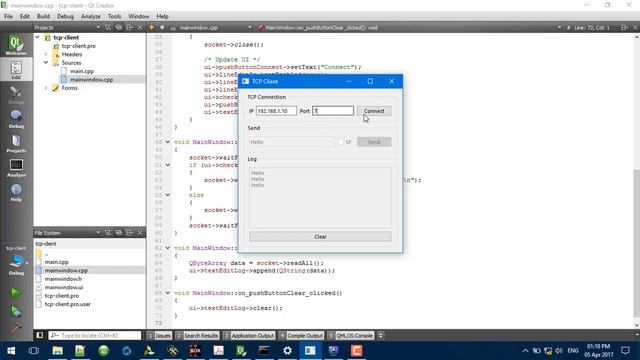This screenshot has height=360, width=640.
Task: Open the Help mode icon in sidebar
Action: tap(16, 193)
